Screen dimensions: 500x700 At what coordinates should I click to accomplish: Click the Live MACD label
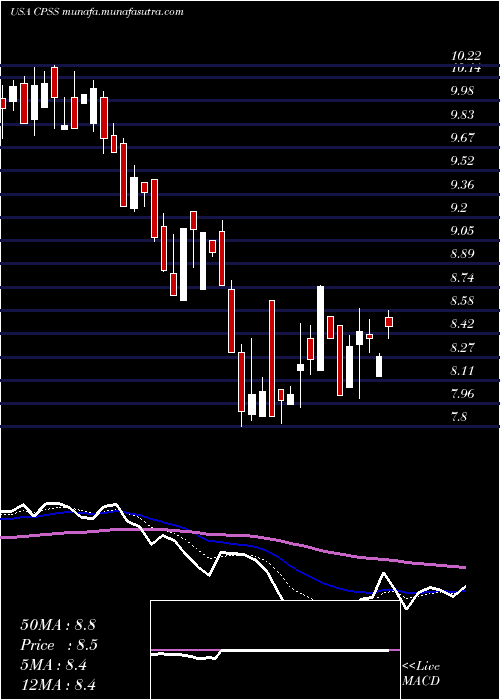coord(421,674)
